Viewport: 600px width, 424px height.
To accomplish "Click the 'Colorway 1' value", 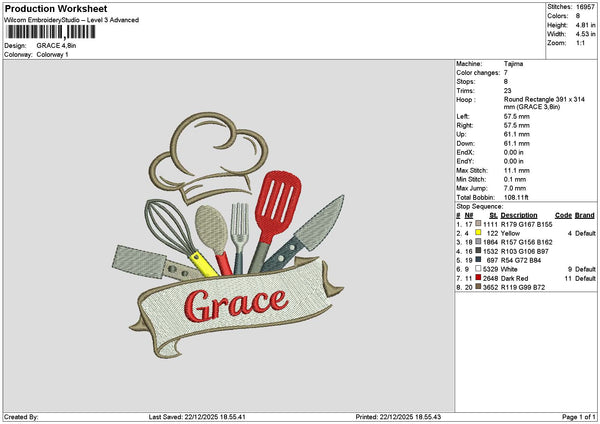I will pyautogui.click(x=52, y=55).
